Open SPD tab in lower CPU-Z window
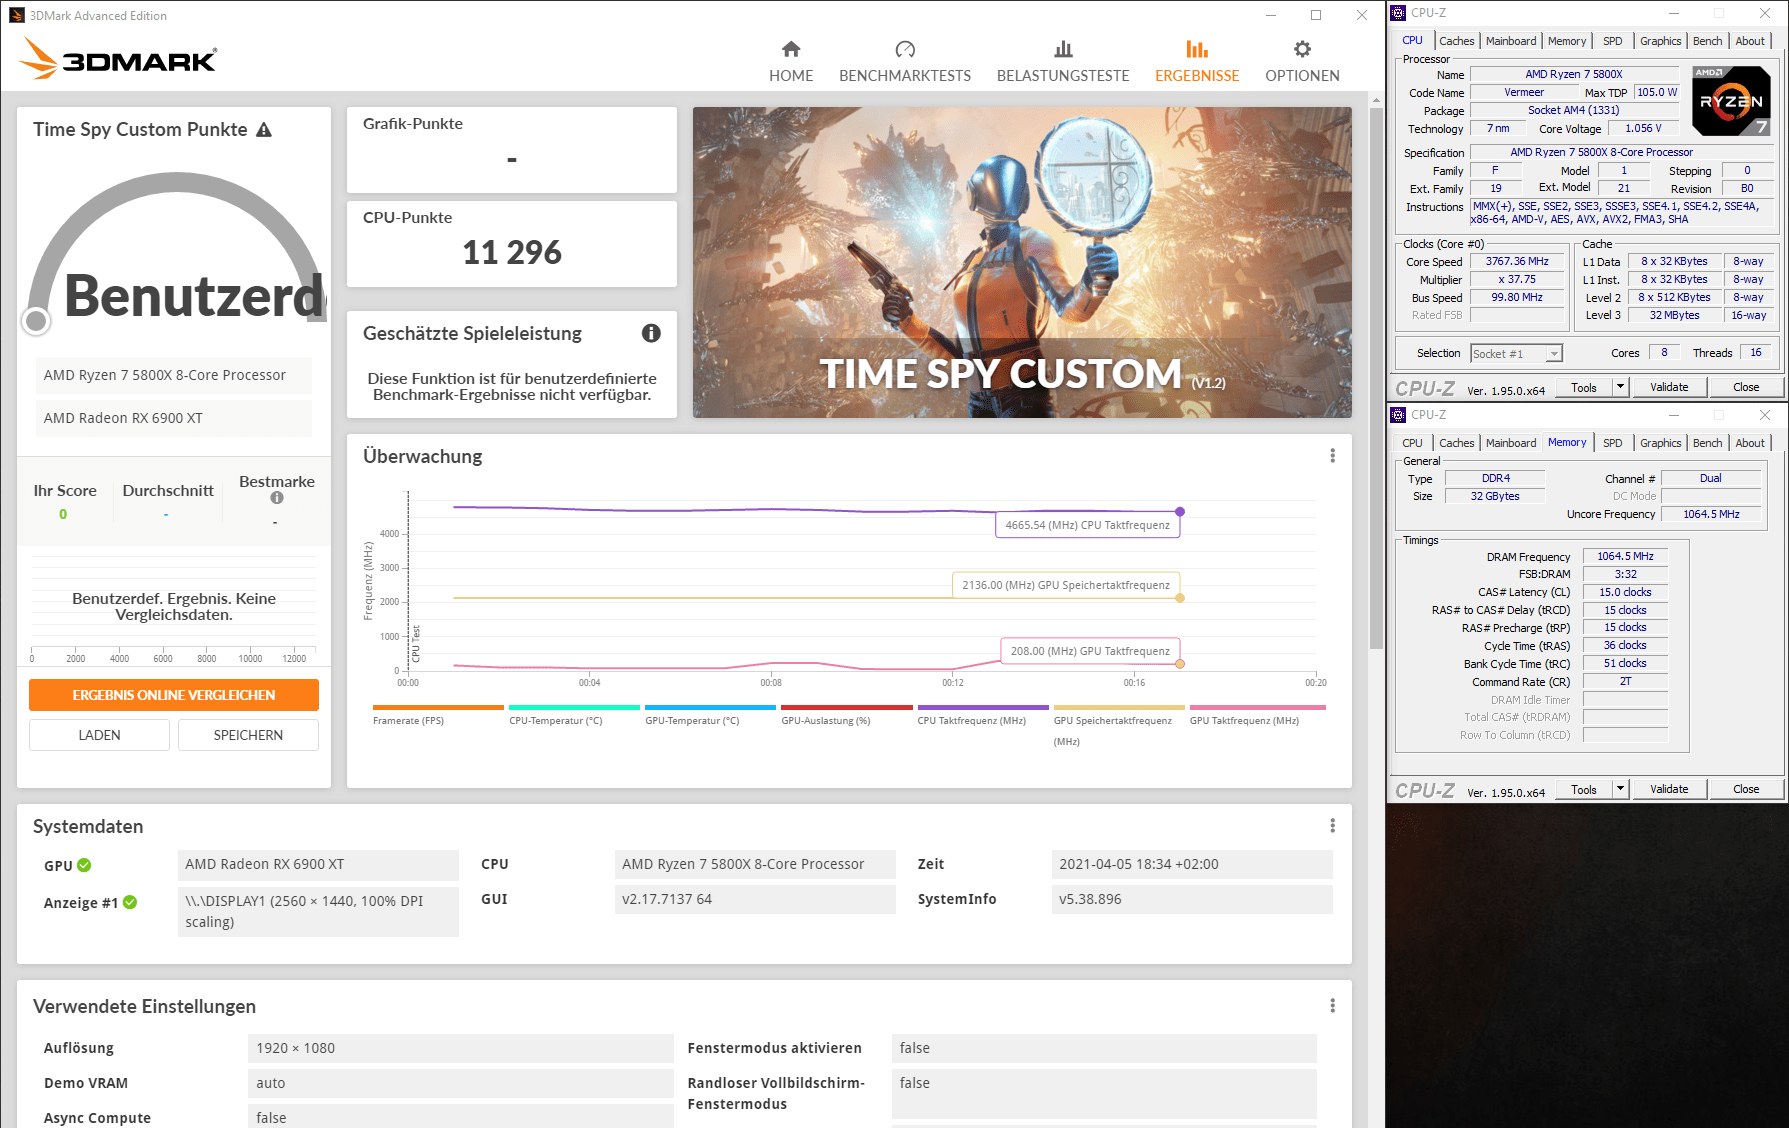This screenshot has height=1128, width=1789. (x=1612, y=443)
